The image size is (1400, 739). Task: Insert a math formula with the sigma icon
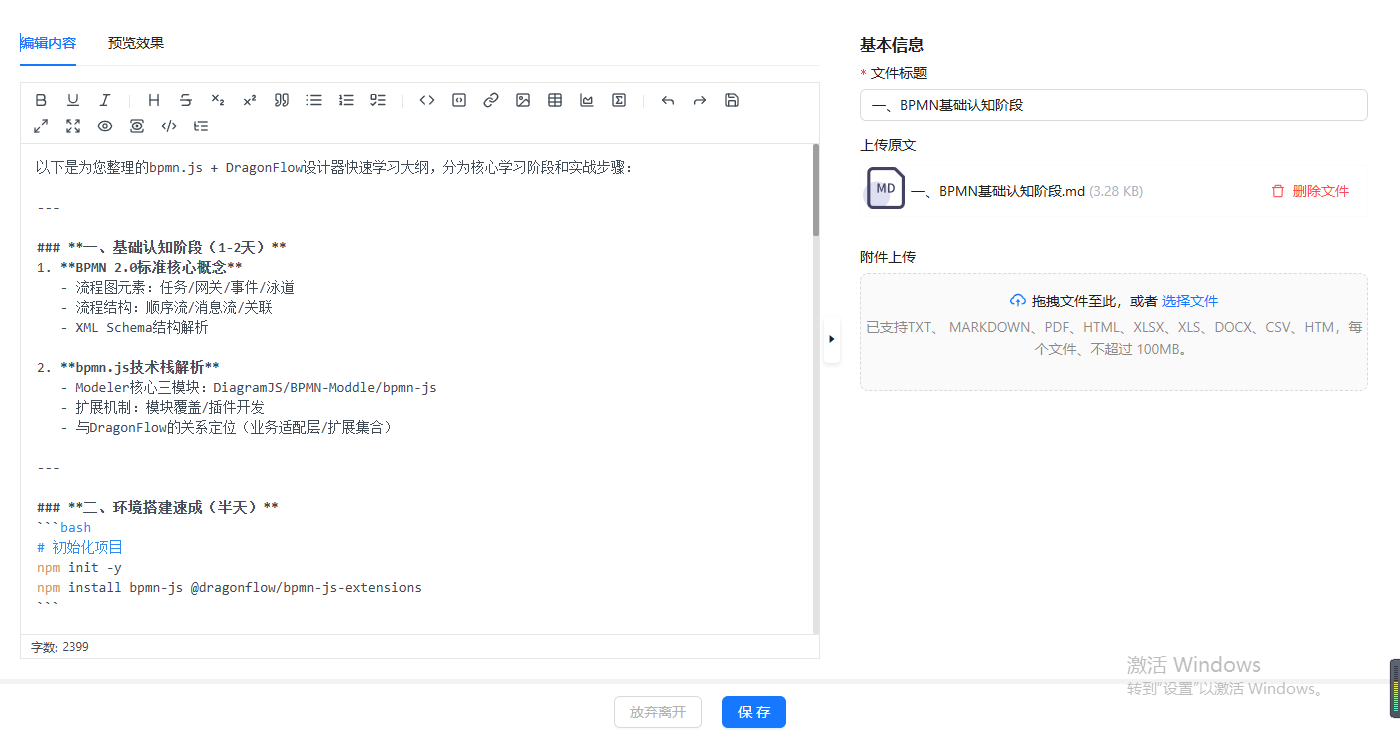click(x=619, y=100)
